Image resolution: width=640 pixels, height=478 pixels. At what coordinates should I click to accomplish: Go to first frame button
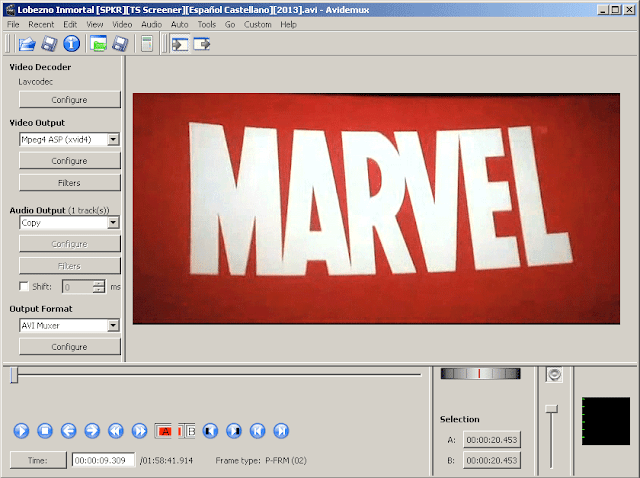[x=258, y=431]
